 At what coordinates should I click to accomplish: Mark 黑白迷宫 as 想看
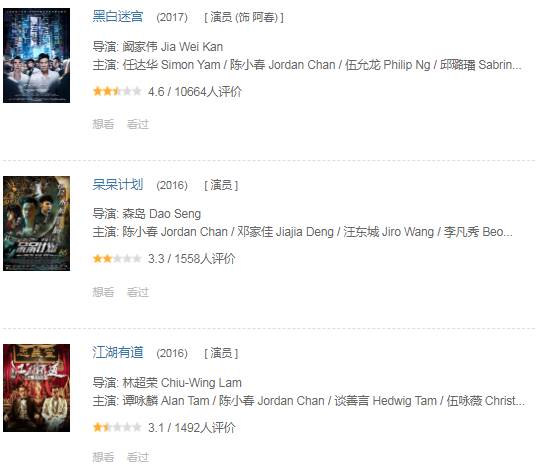pyautogui.click(x=103, y=124)
